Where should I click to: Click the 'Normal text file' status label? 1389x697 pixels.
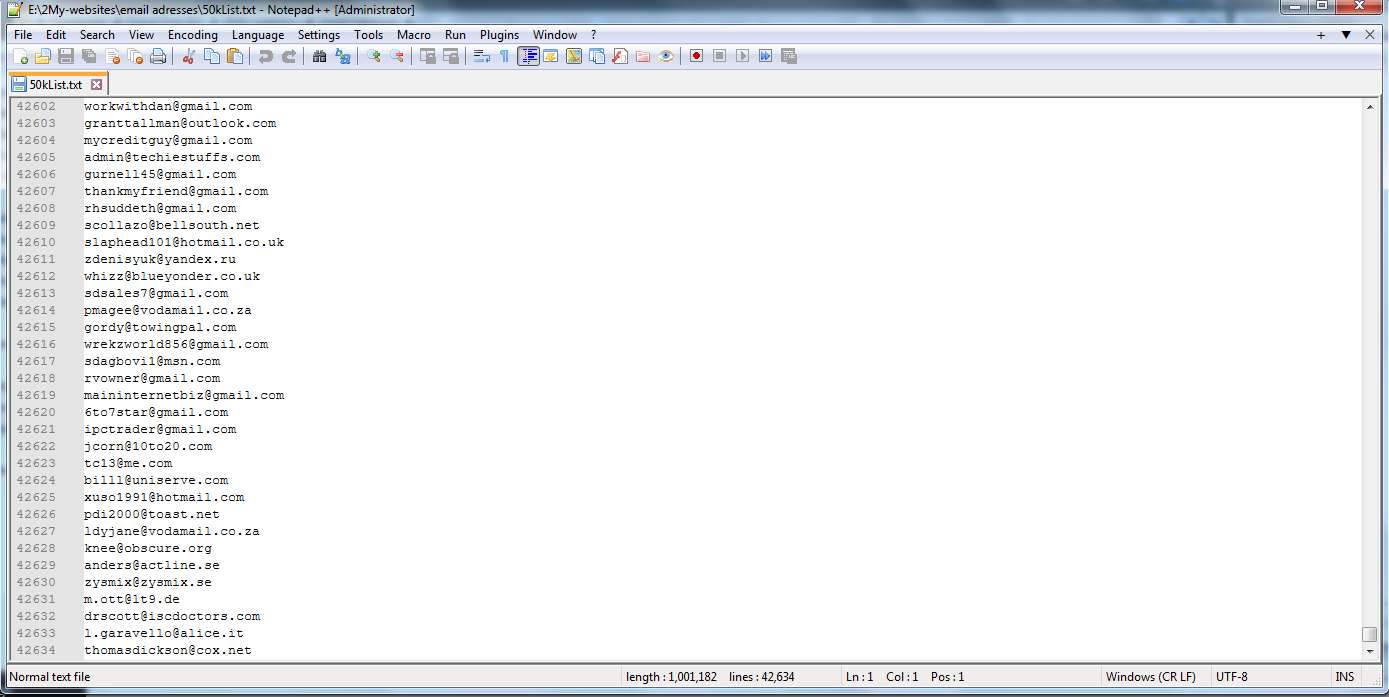[x=50, y=677]
